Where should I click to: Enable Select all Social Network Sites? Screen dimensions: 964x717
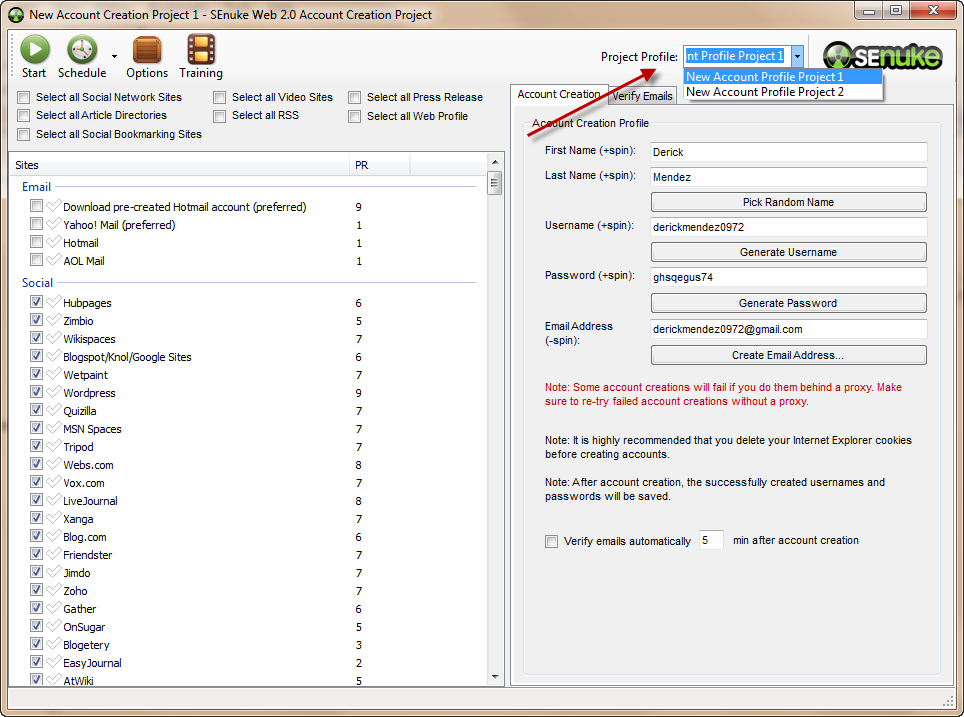coord(24,97)
